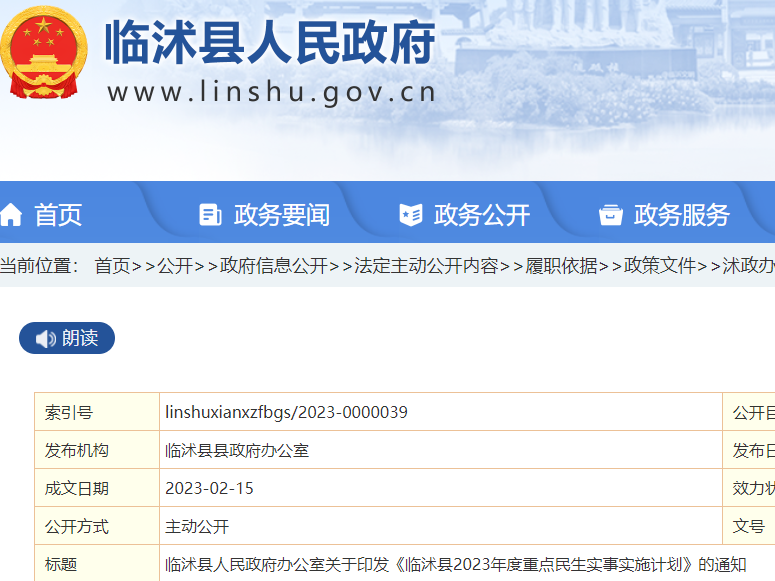
Task: Click the www.linshu.gov.cn address text
Action: pyautogui.click(x=272, y=92)
